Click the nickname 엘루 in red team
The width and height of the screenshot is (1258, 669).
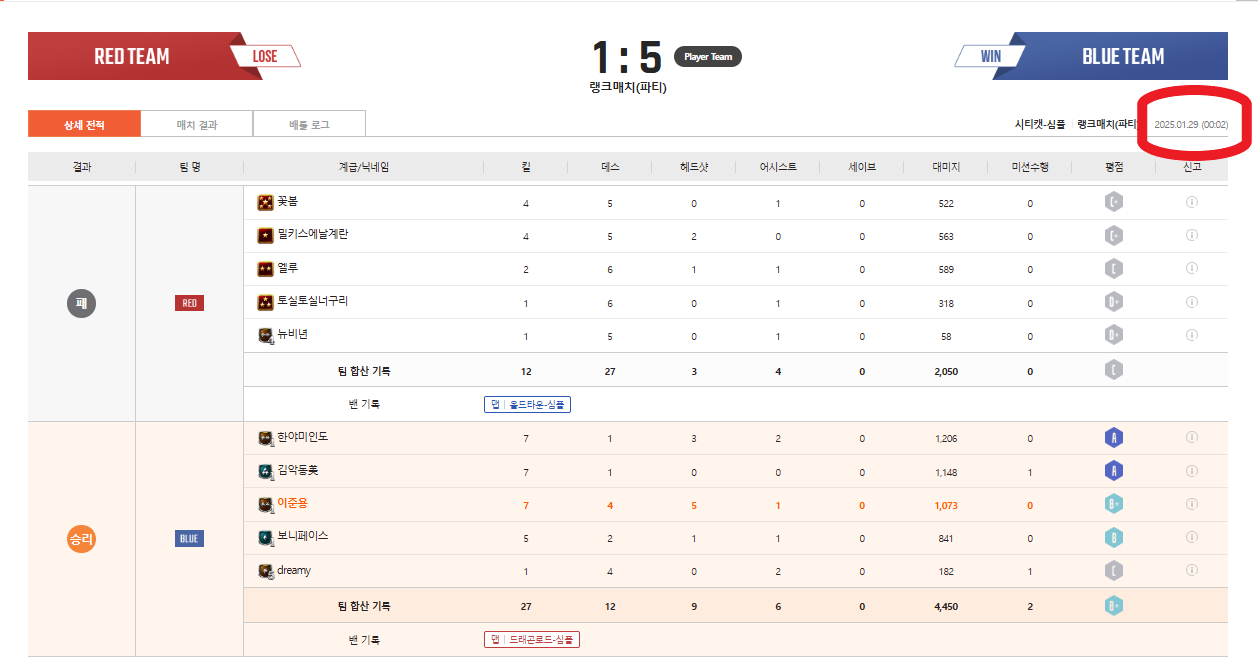[x=288, y=268]
